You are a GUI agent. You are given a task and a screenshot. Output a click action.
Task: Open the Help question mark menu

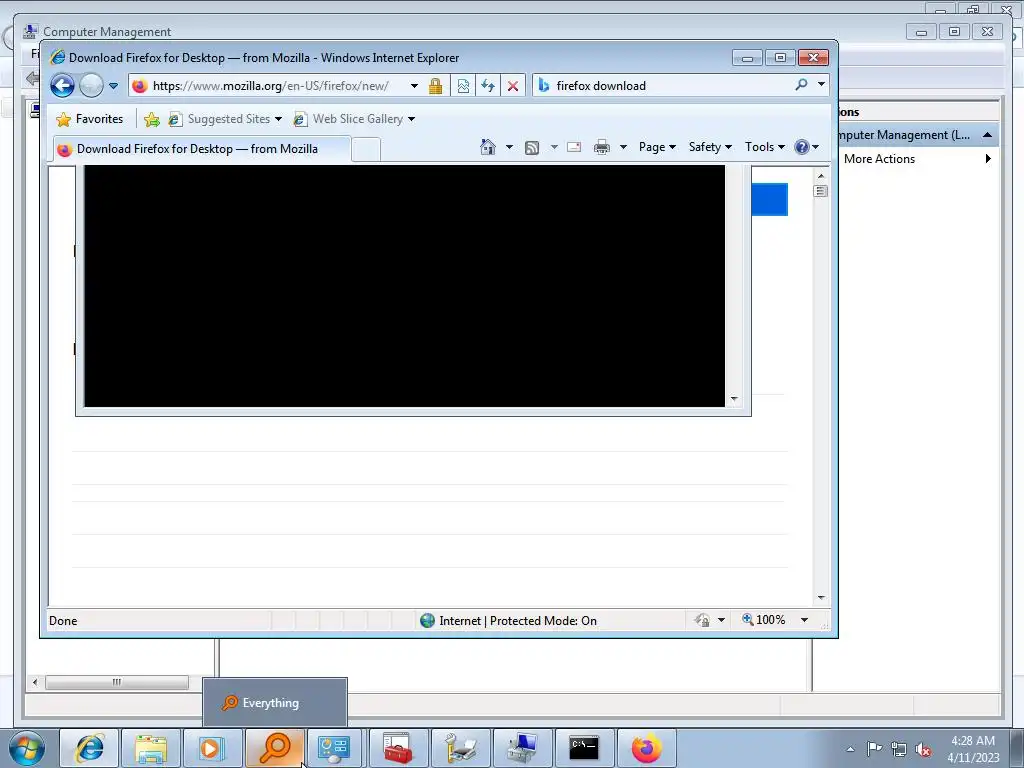(807, 147)
